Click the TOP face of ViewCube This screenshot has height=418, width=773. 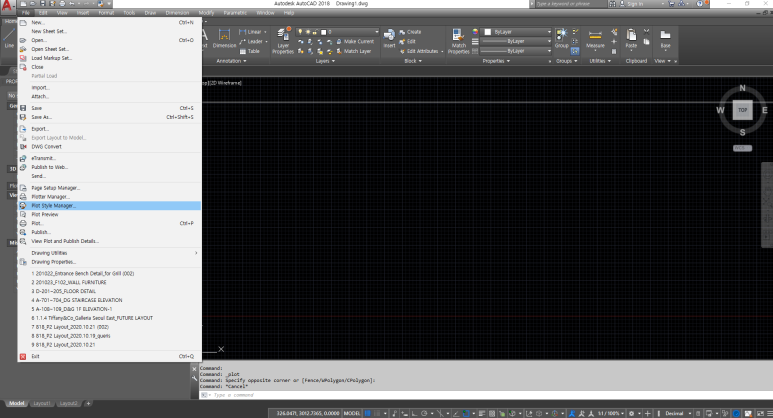741,112
